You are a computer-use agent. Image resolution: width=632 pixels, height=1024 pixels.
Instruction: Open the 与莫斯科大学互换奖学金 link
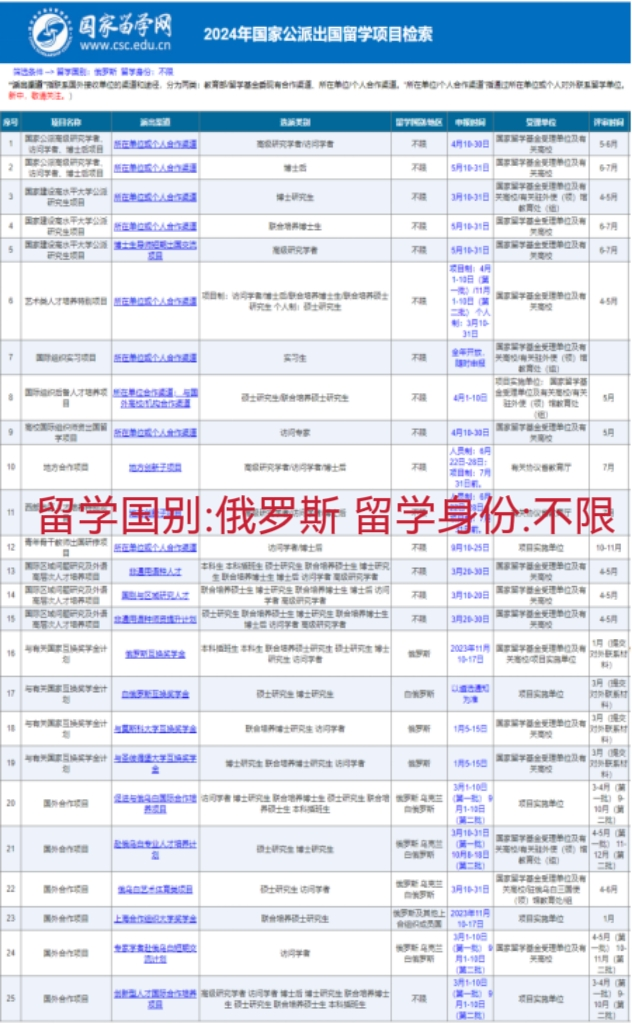tap(155, 729)
